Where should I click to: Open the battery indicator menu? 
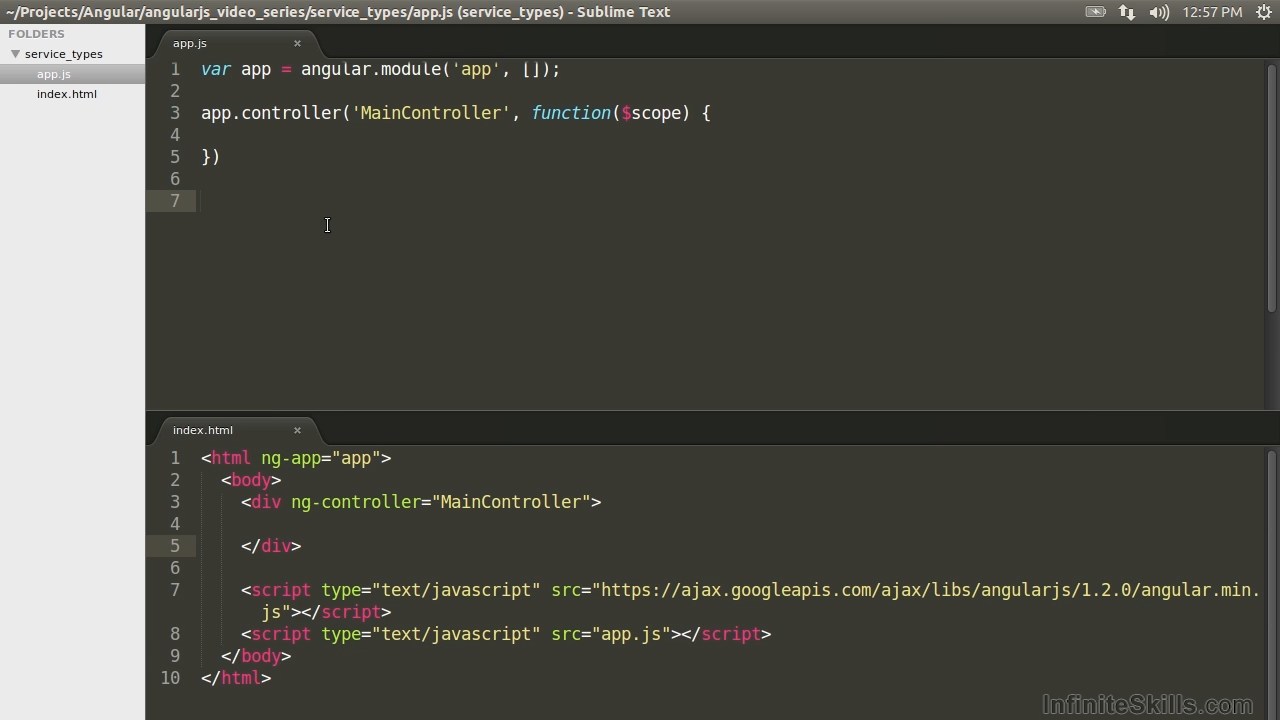point(1096,12)
